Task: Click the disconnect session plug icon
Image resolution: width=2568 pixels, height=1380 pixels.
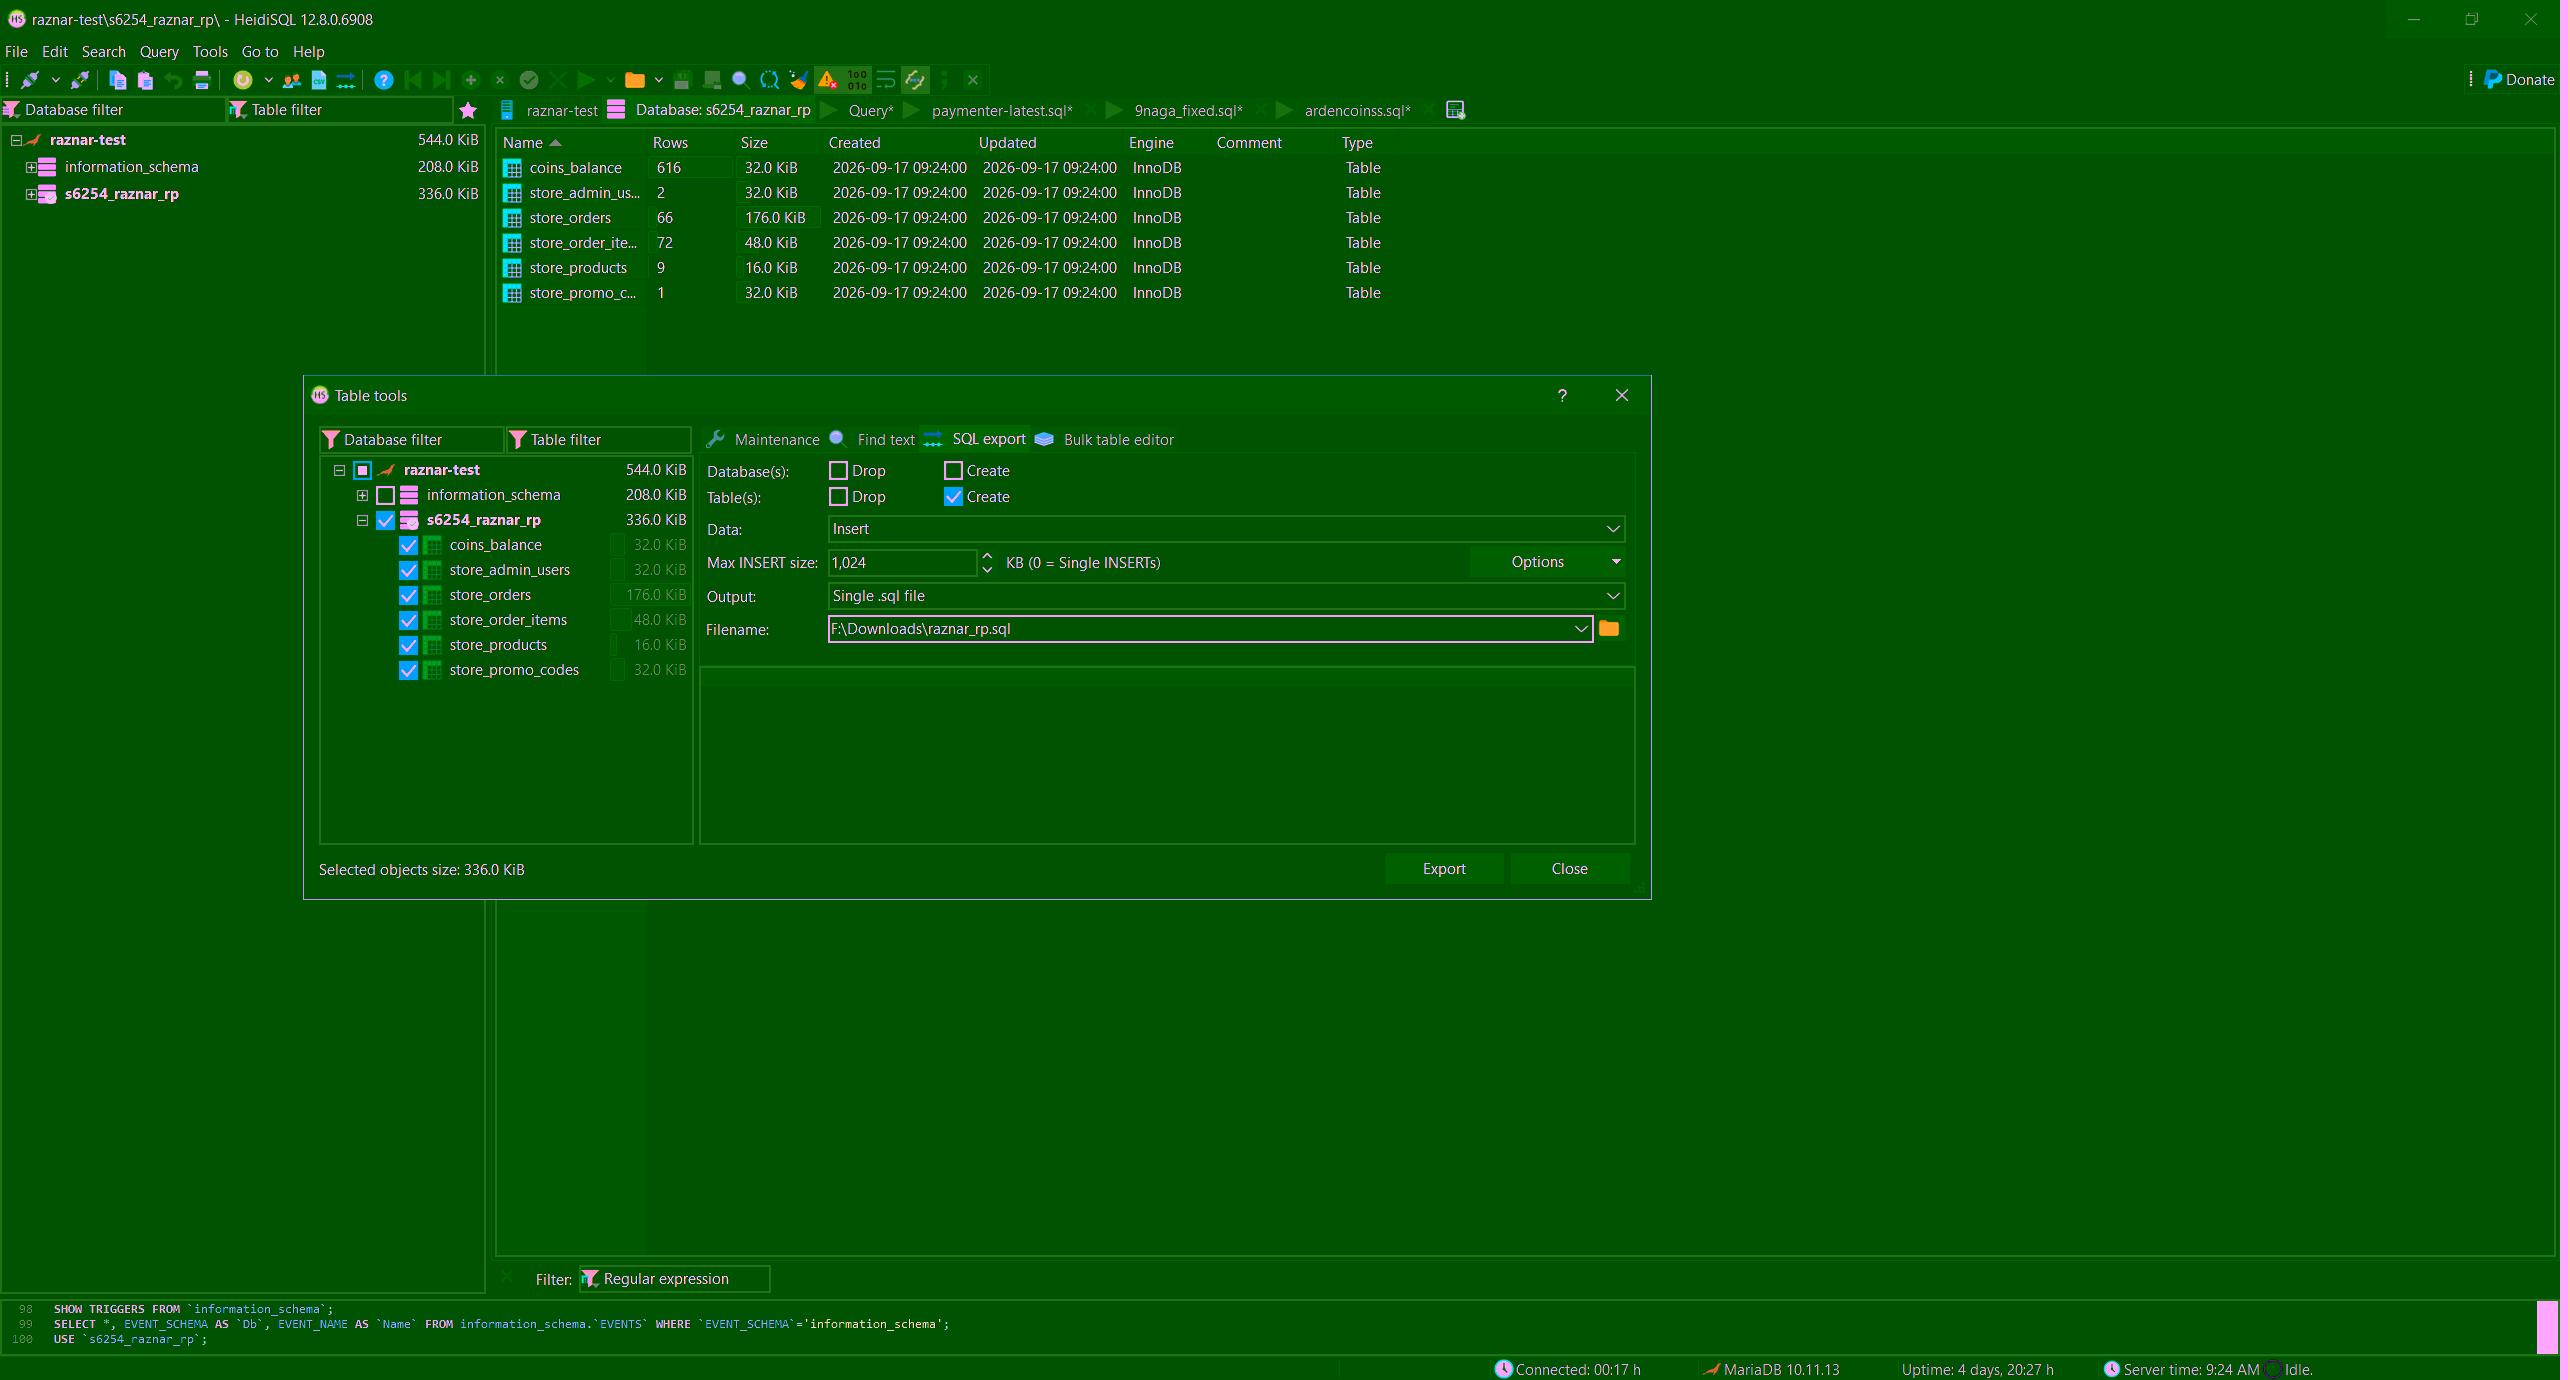Action: [x=80, y=80]
